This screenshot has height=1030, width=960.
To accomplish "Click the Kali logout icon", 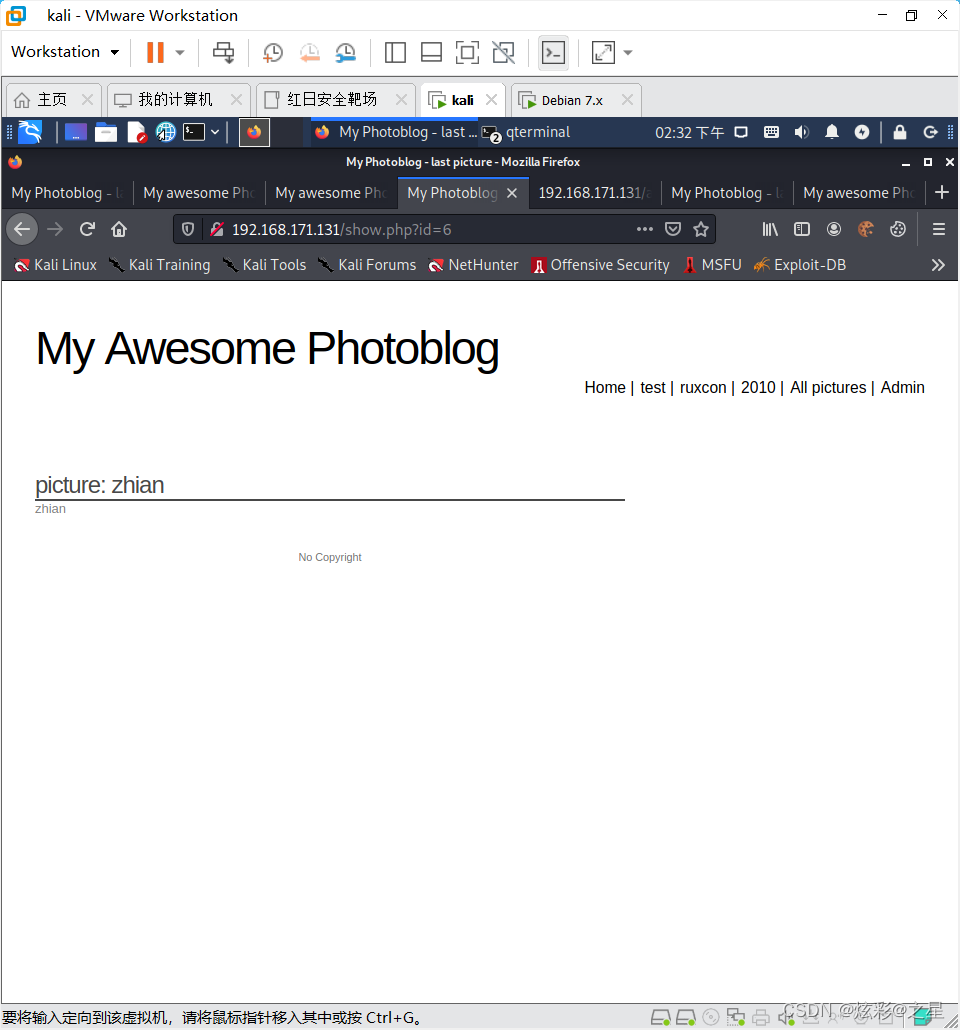I will (930, 132).
